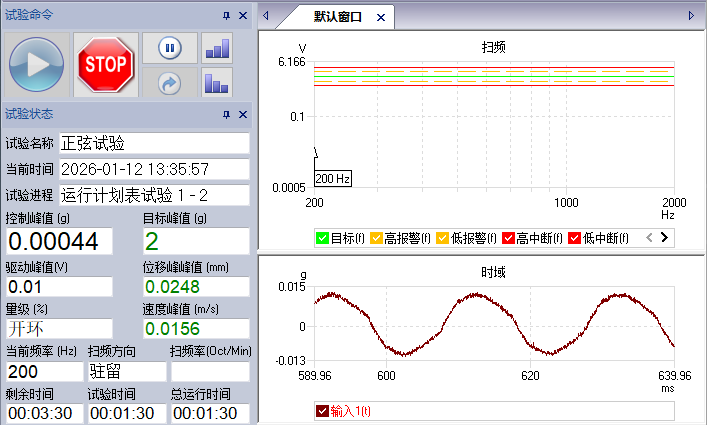Click the 试验名称 field showing 正弦试验
Viewport: 707px width, 425px height.
(154, 143)
